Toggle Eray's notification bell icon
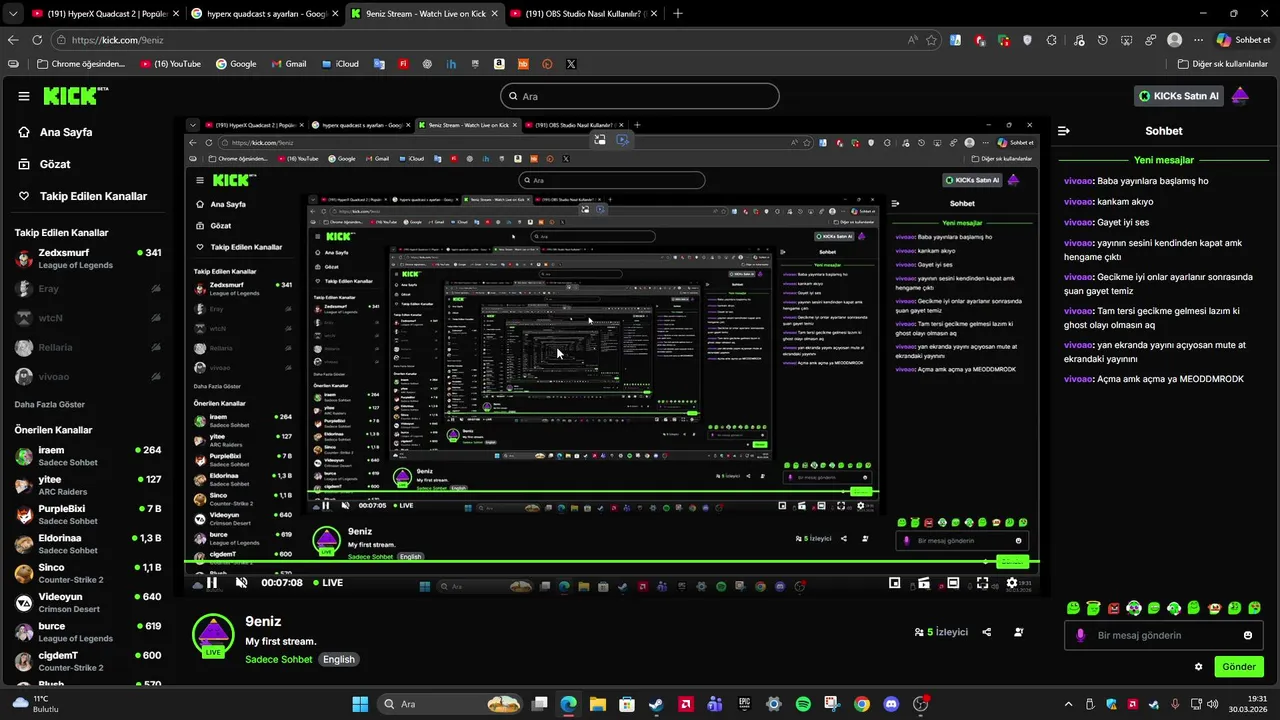 pos(156,289)
